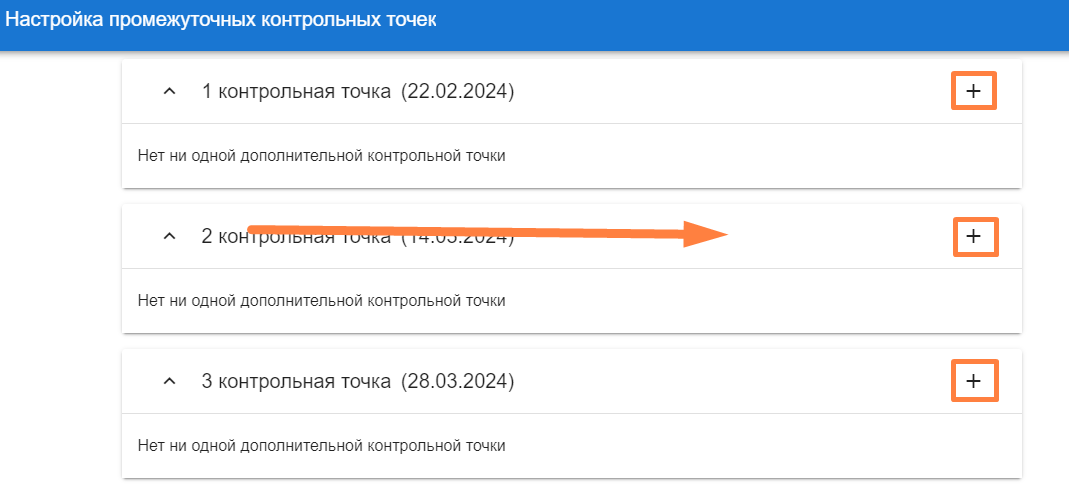Click the date 28.03.2024 in third header
The width and height of the screenshot is (1069, 498).
pos(458,381)
